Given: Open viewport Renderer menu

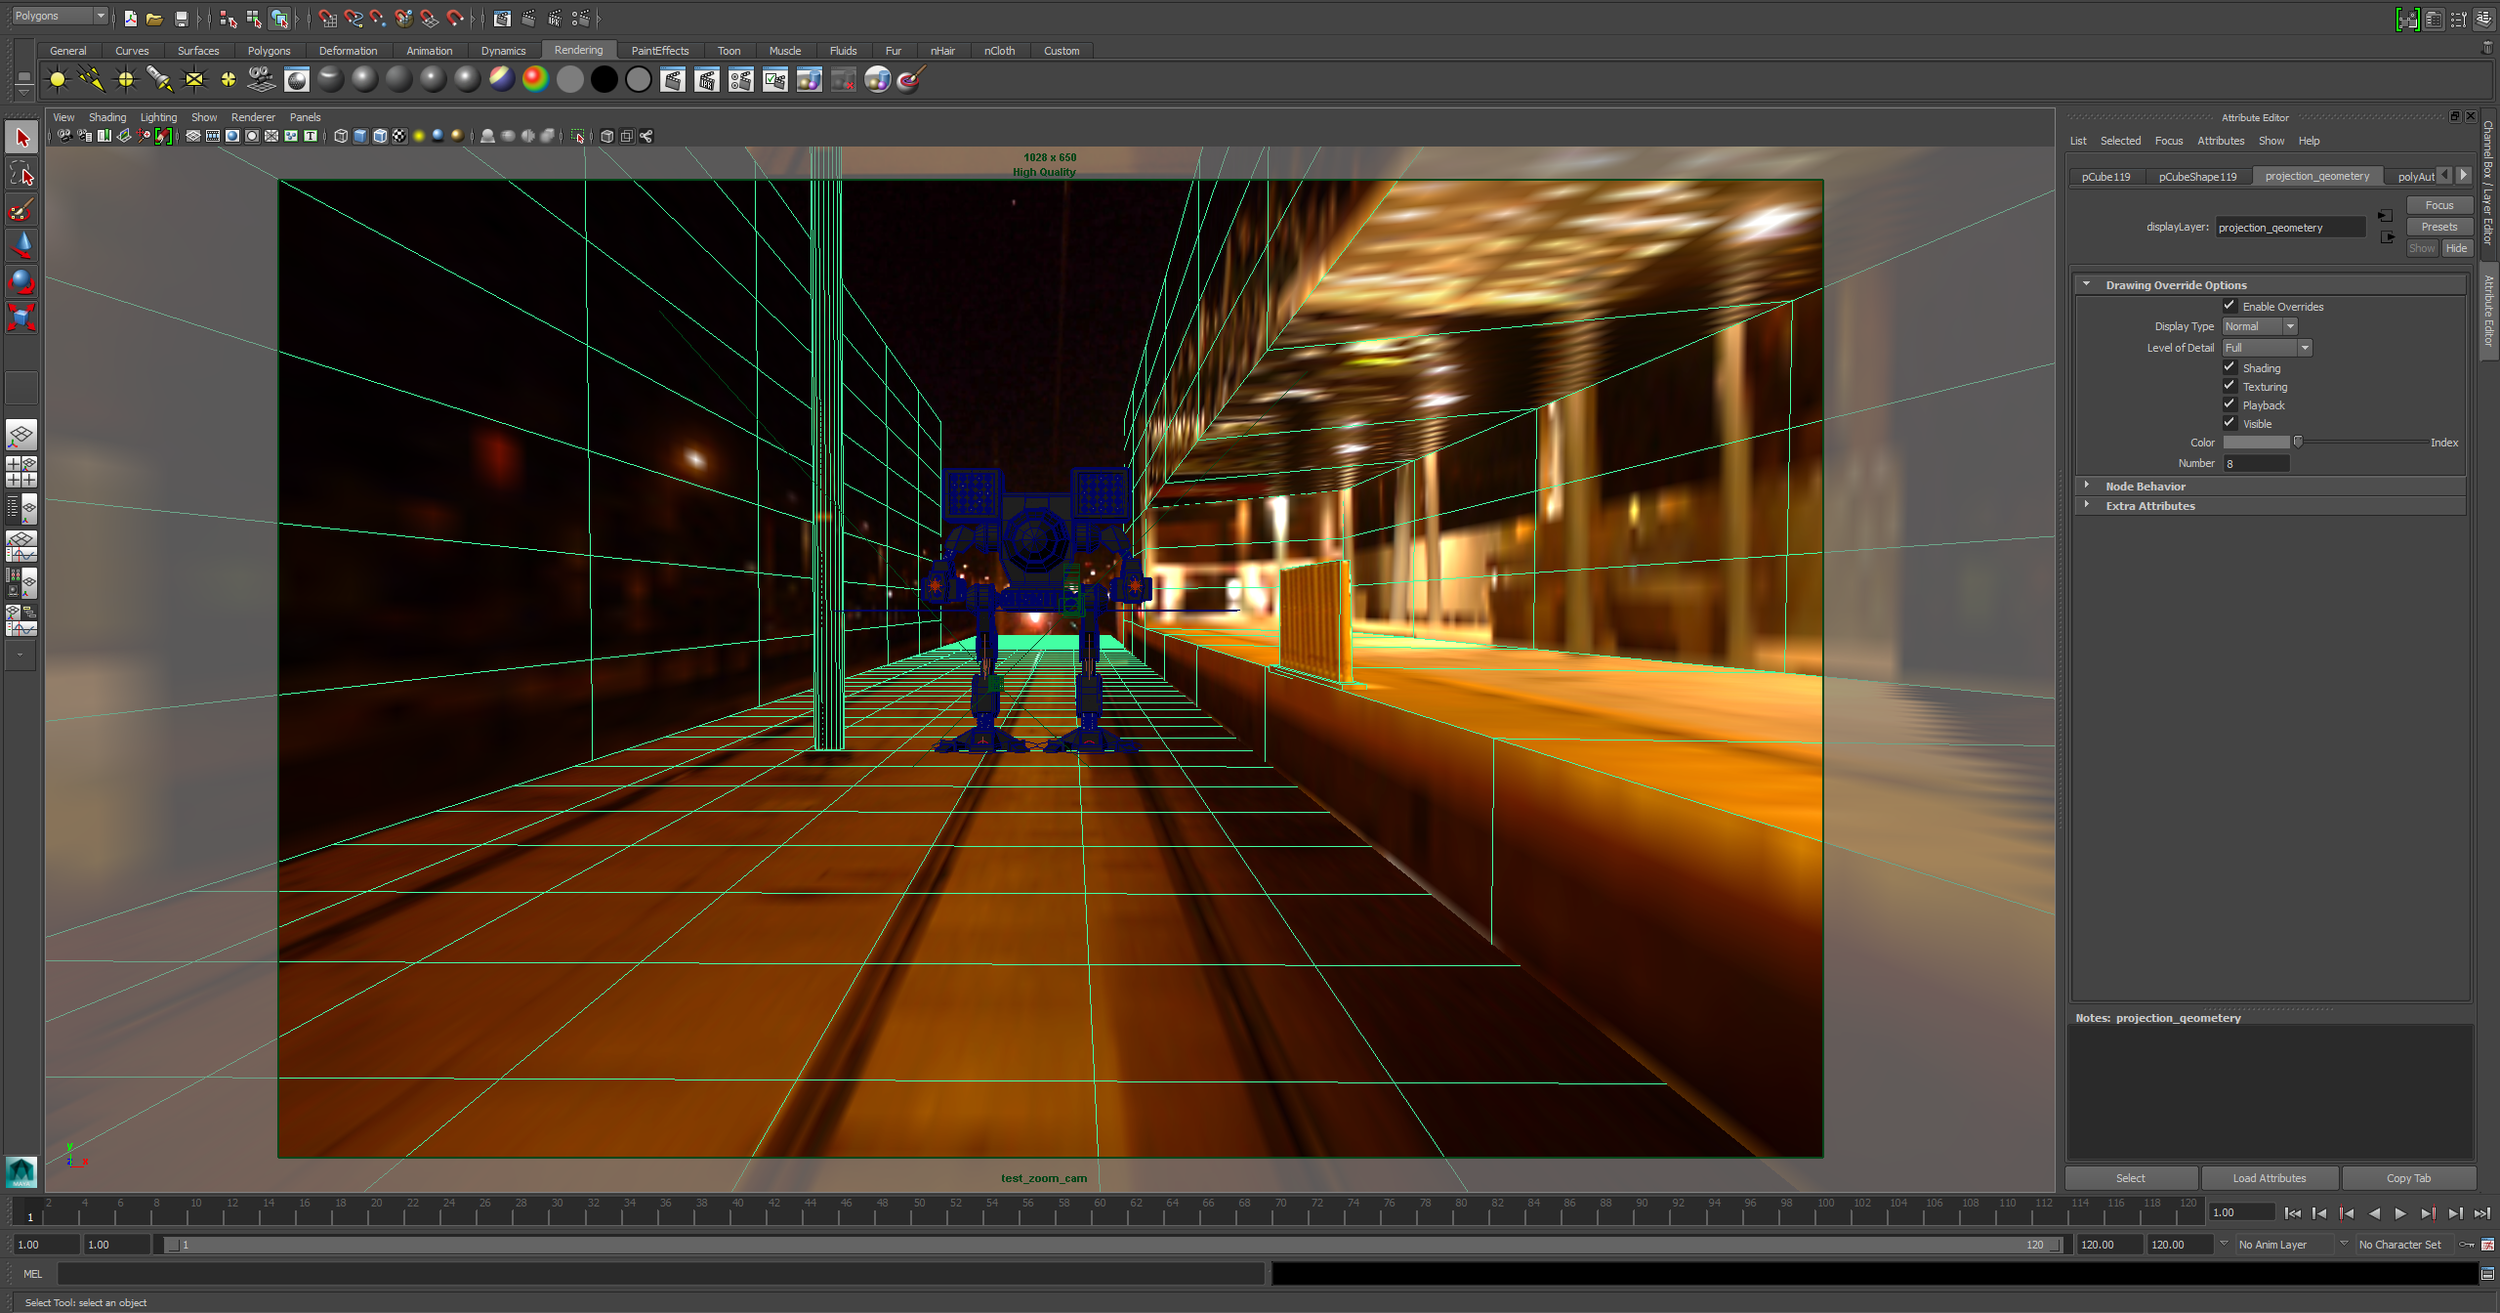Looking at the screenshot, I should pos(253,117).
